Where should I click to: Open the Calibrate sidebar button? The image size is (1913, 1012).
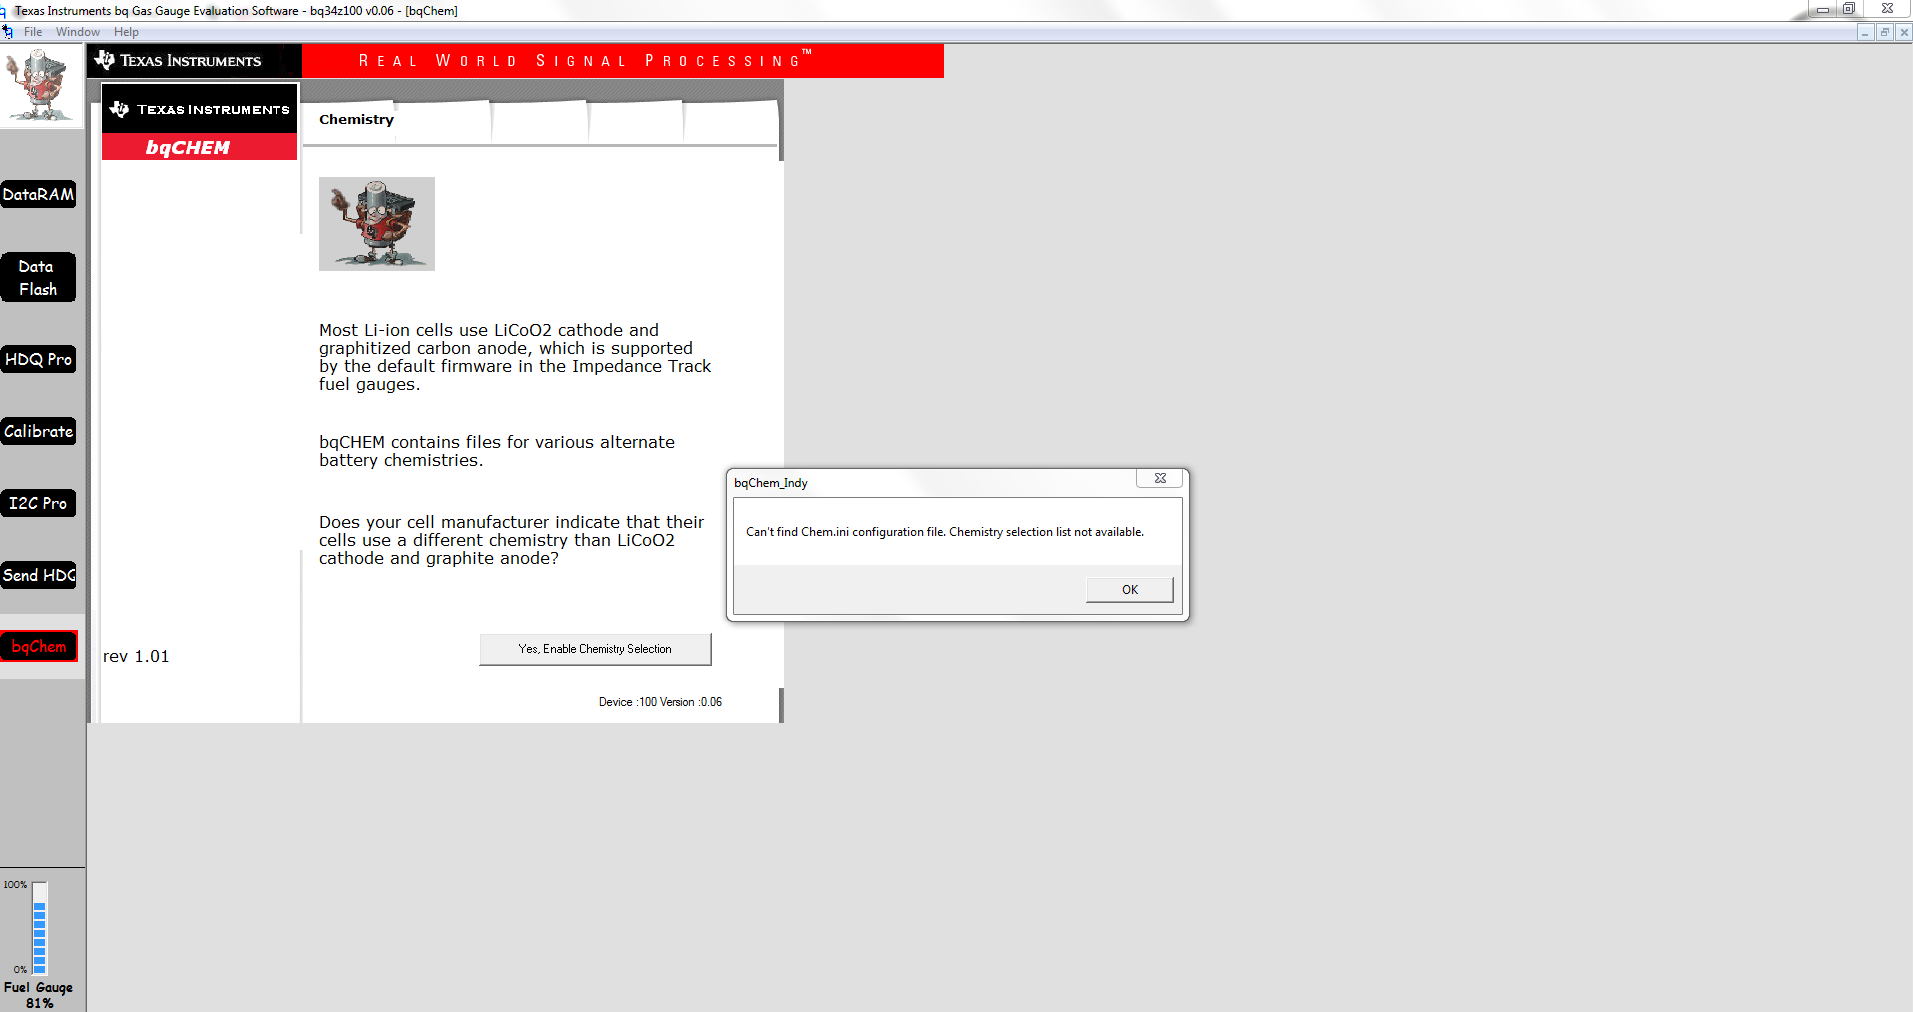pyautogui.click(x=38, y=431)
